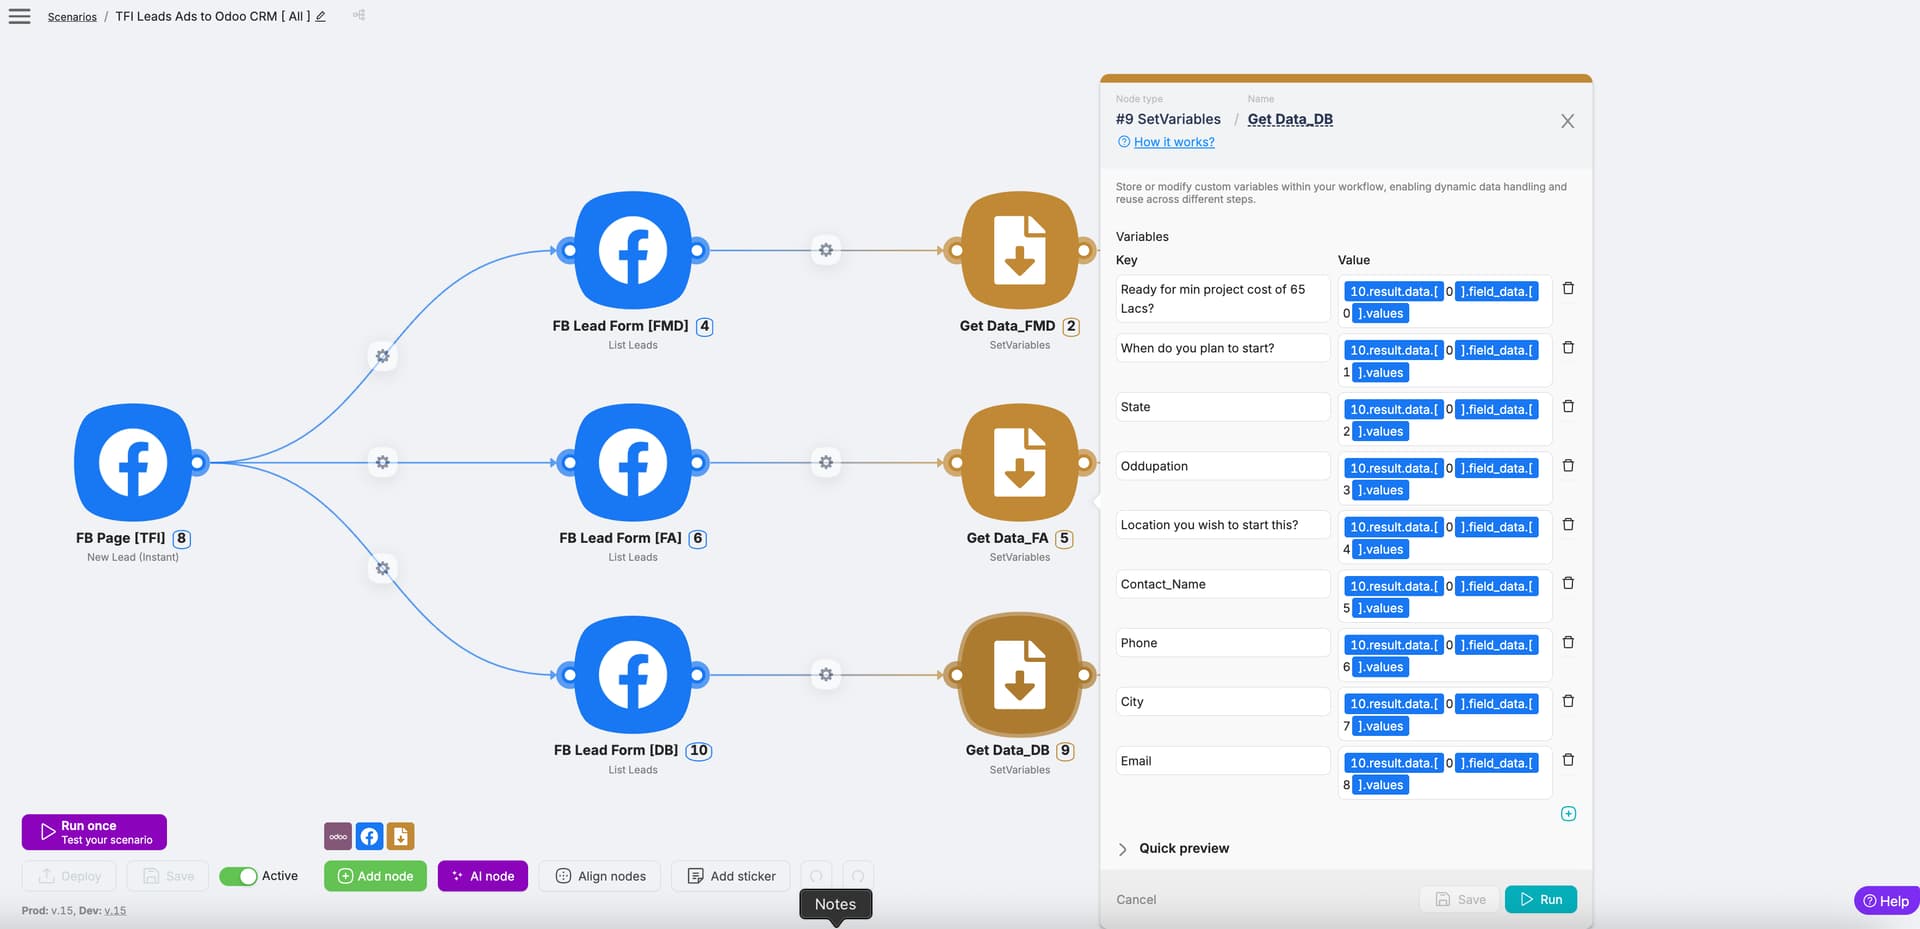The height and width of the screenshot is (929, 1920).
Task: Delete the 'When do you plan to start?' variable
Action: coord(1568,347)
